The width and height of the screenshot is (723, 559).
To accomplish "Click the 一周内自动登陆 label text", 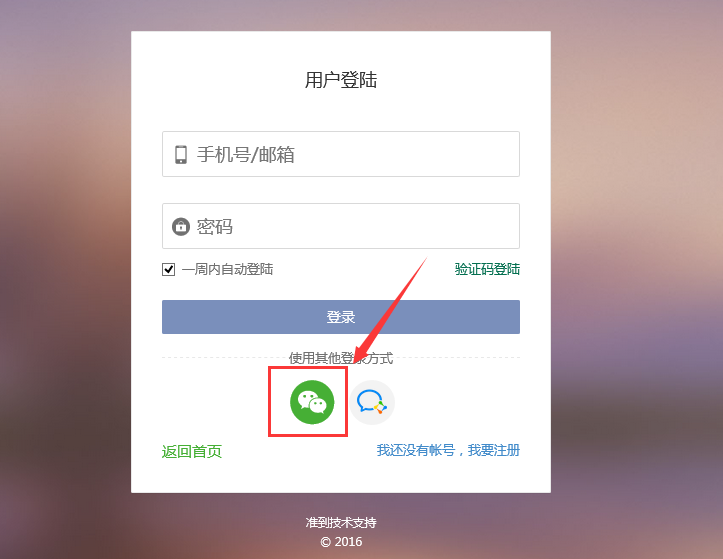I will 227,269.
